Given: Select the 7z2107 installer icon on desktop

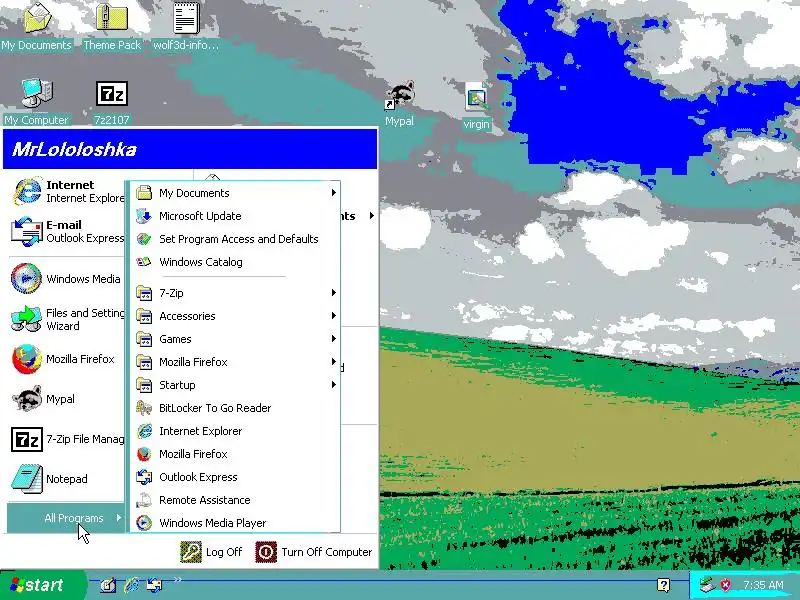Looking at the screenshot, I should click(112, 102).
